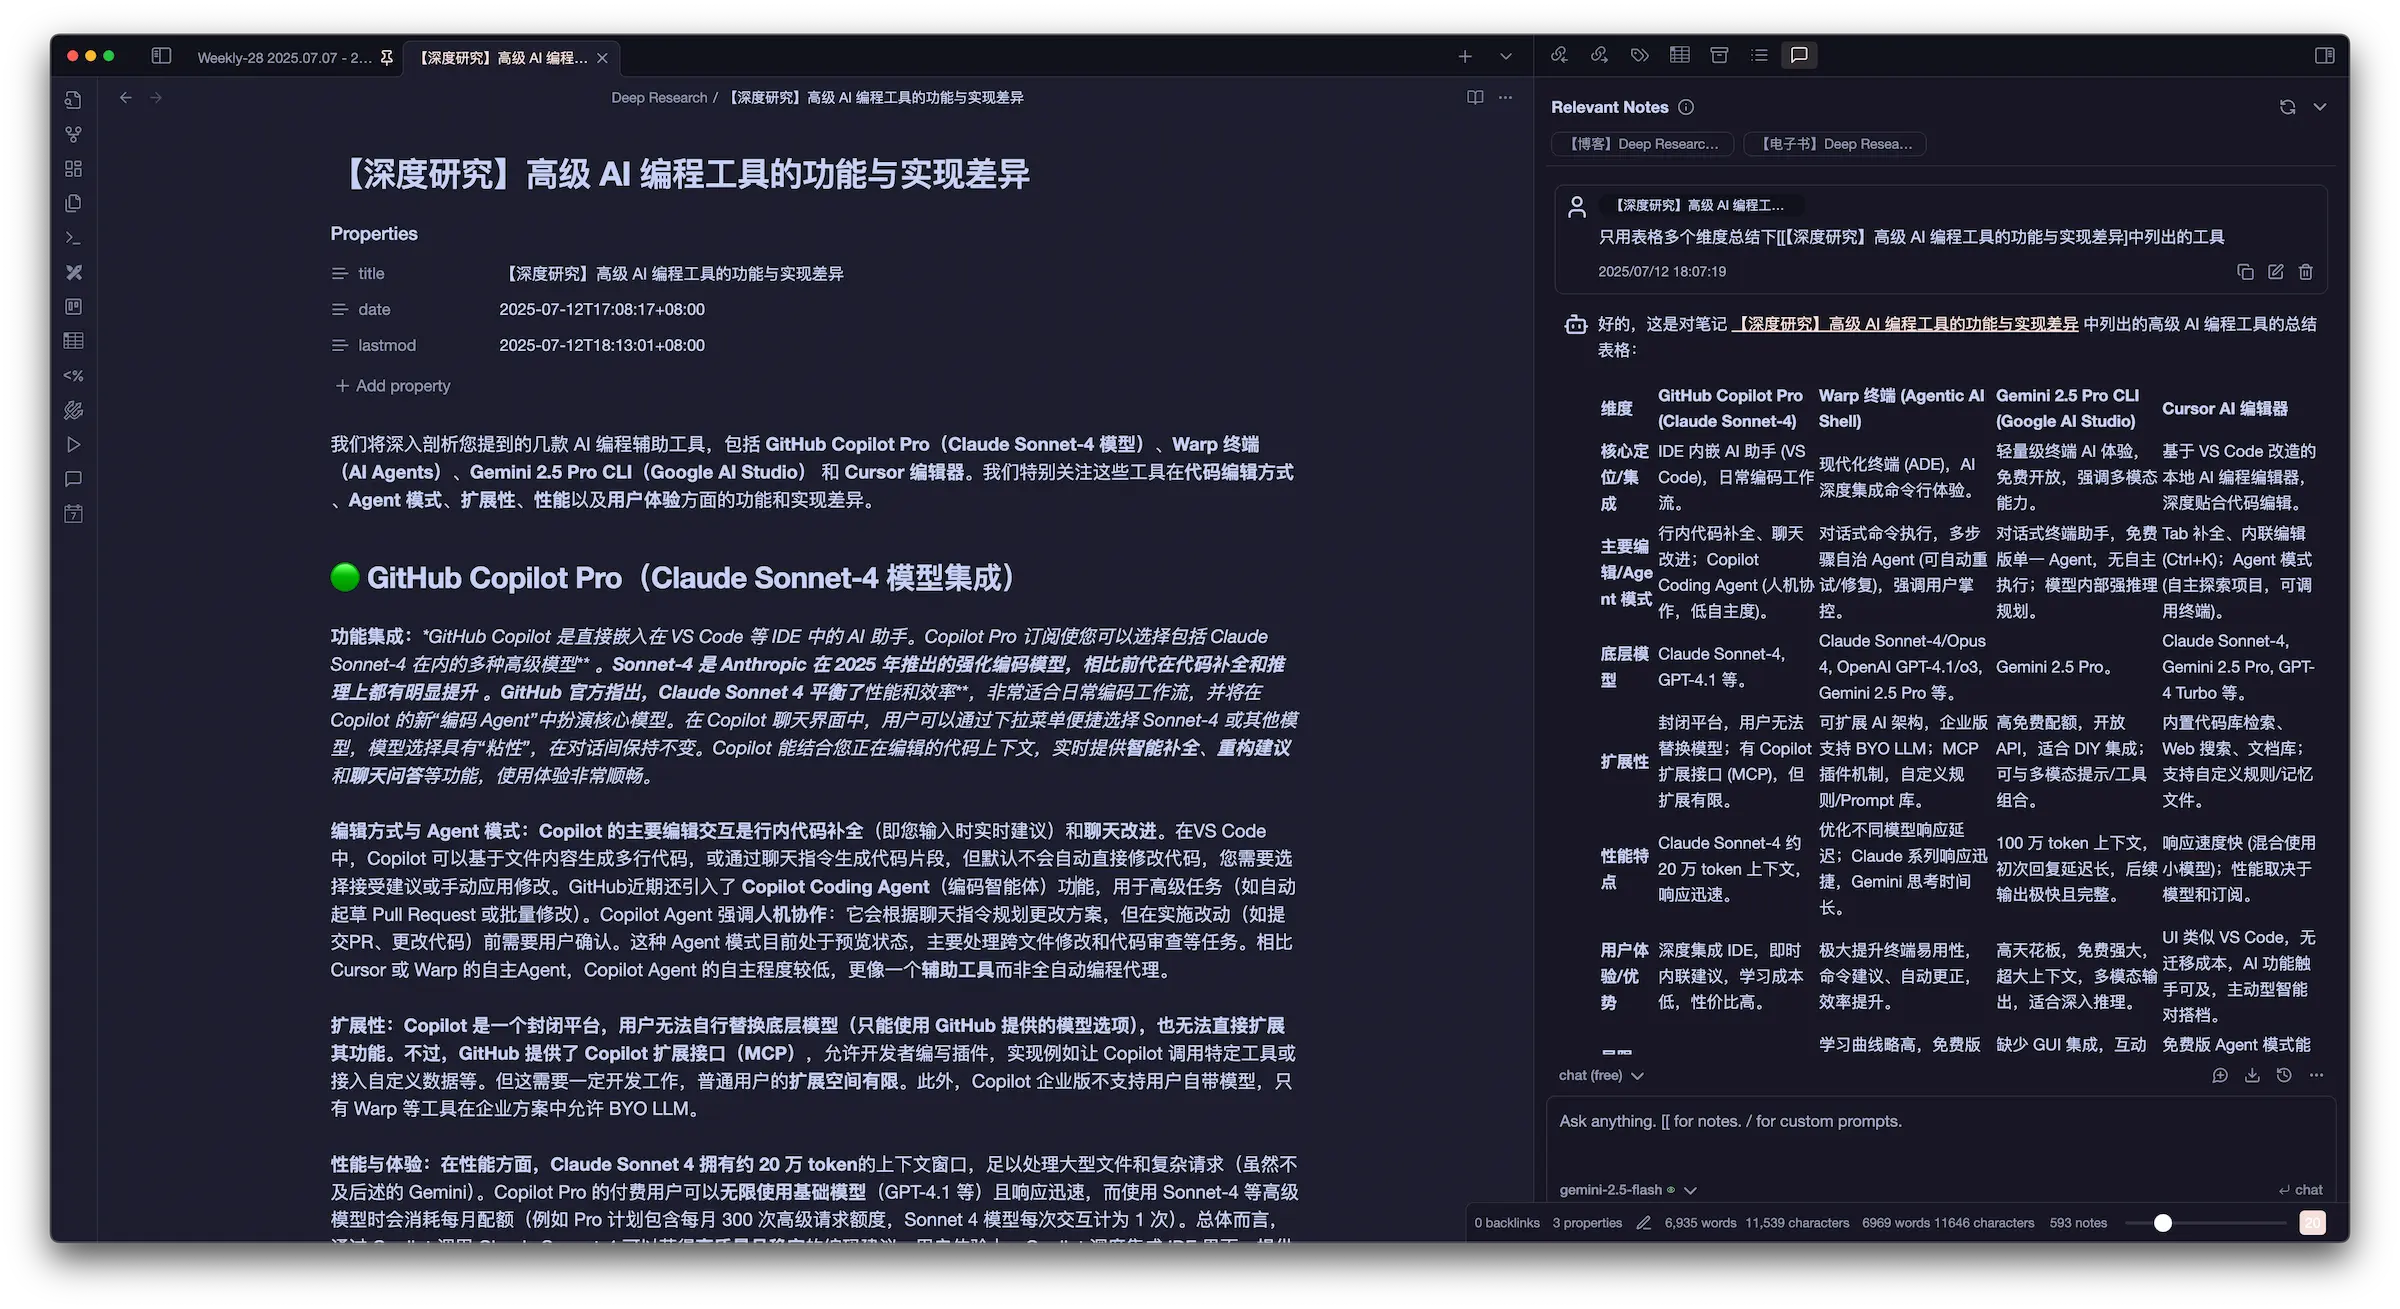Viewport: 2400px width, 1309px height.
Task: Open the 【电子书】Deep Resea... relevant note
Action: coord(1835,144)
